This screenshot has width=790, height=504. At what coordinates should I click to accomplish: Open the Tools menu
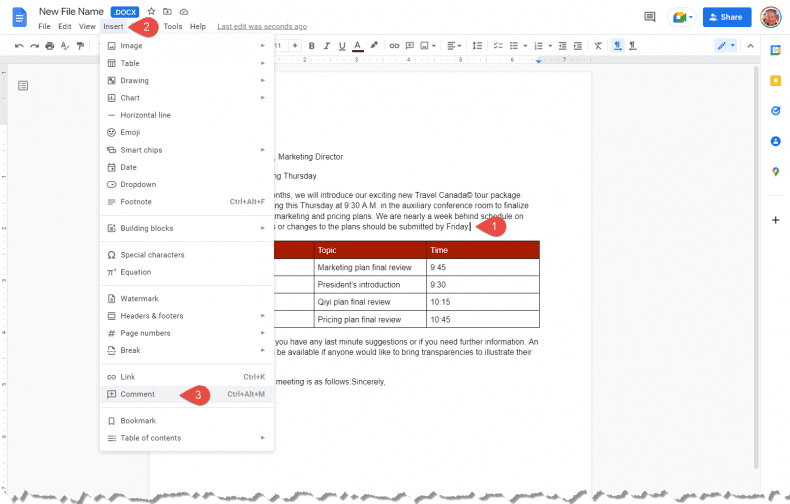173,26
